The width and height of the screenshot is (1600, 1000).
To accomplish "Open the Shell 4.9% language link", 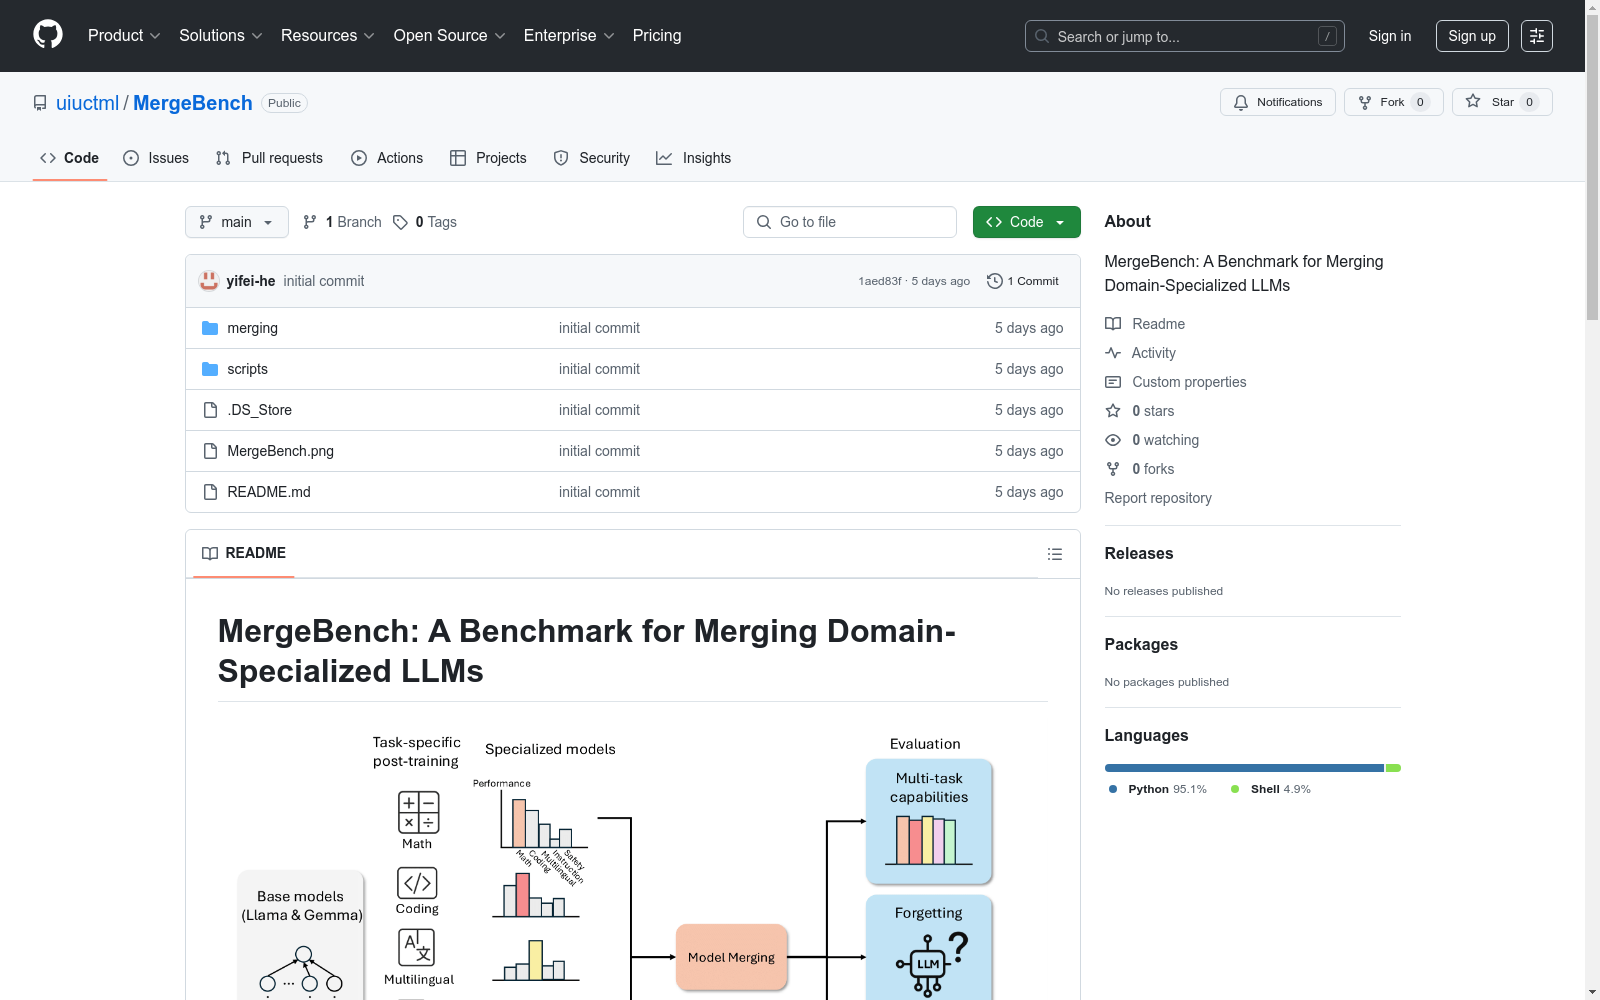I will (x=1271, y=789).
